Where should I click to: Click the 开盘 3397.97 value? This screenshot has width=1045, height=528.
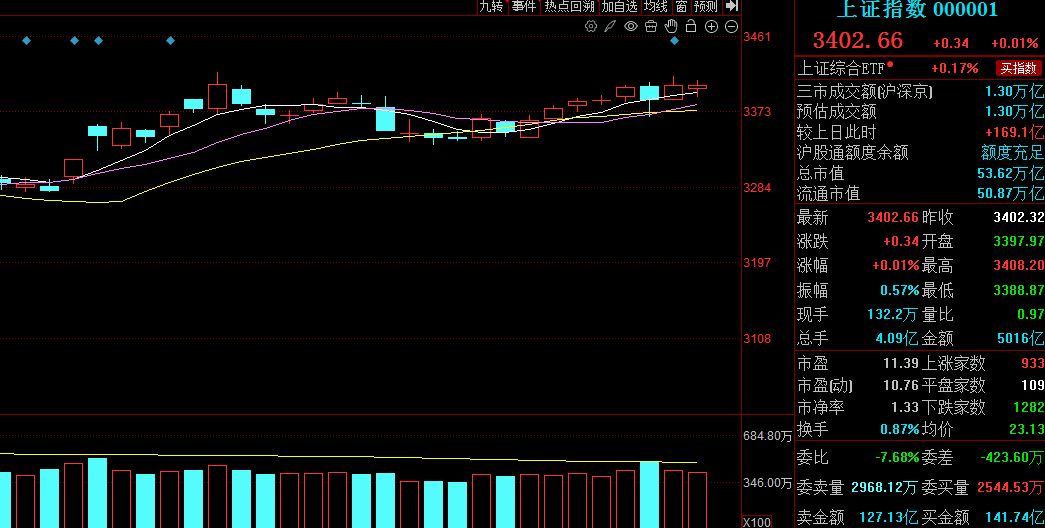[1018, 241]
